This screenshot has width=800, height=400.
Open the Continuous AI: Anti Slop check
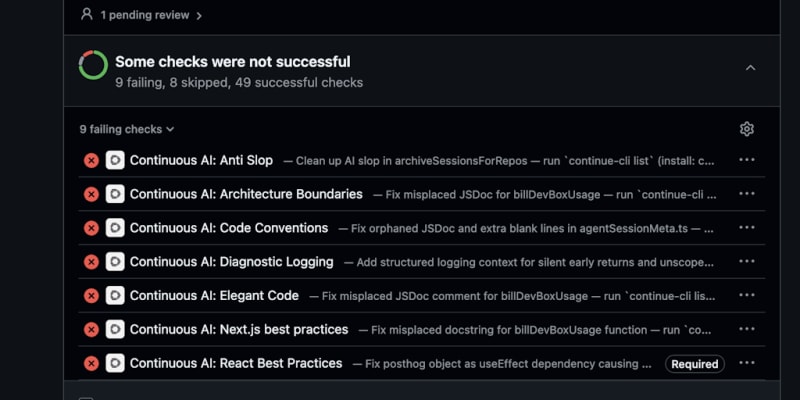[201, 160]
